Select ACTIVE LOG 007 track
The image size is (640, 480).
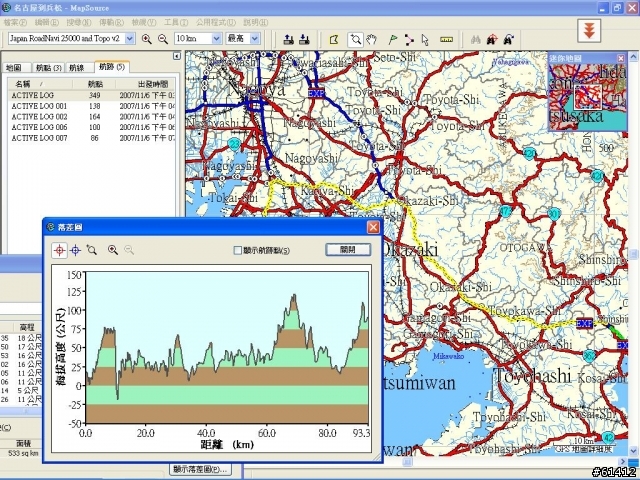point(91,138)
